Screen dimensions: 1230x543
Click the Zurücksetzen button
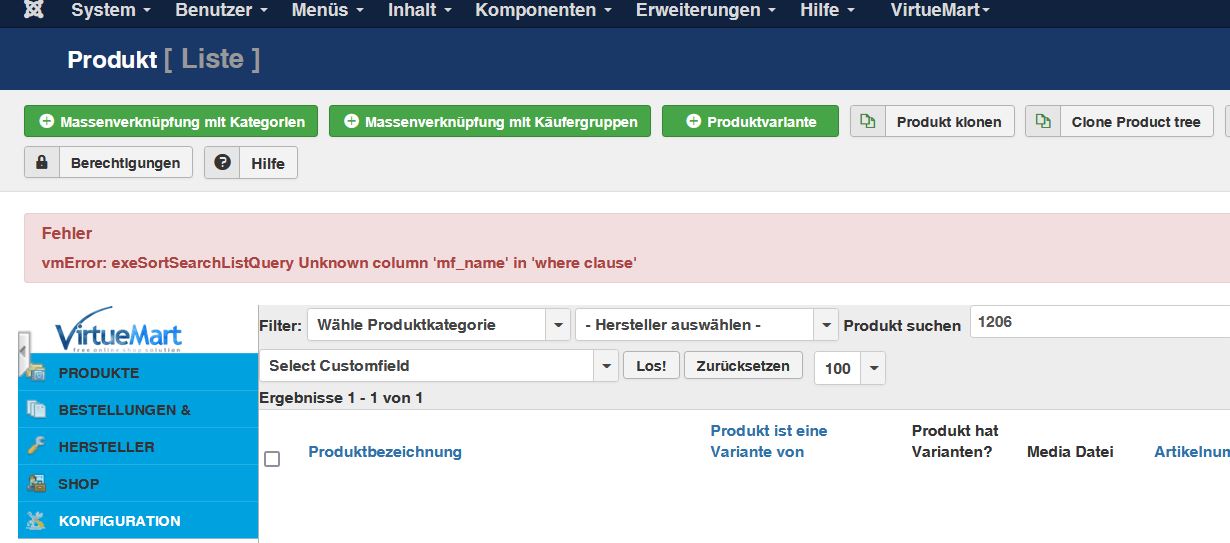743,366
